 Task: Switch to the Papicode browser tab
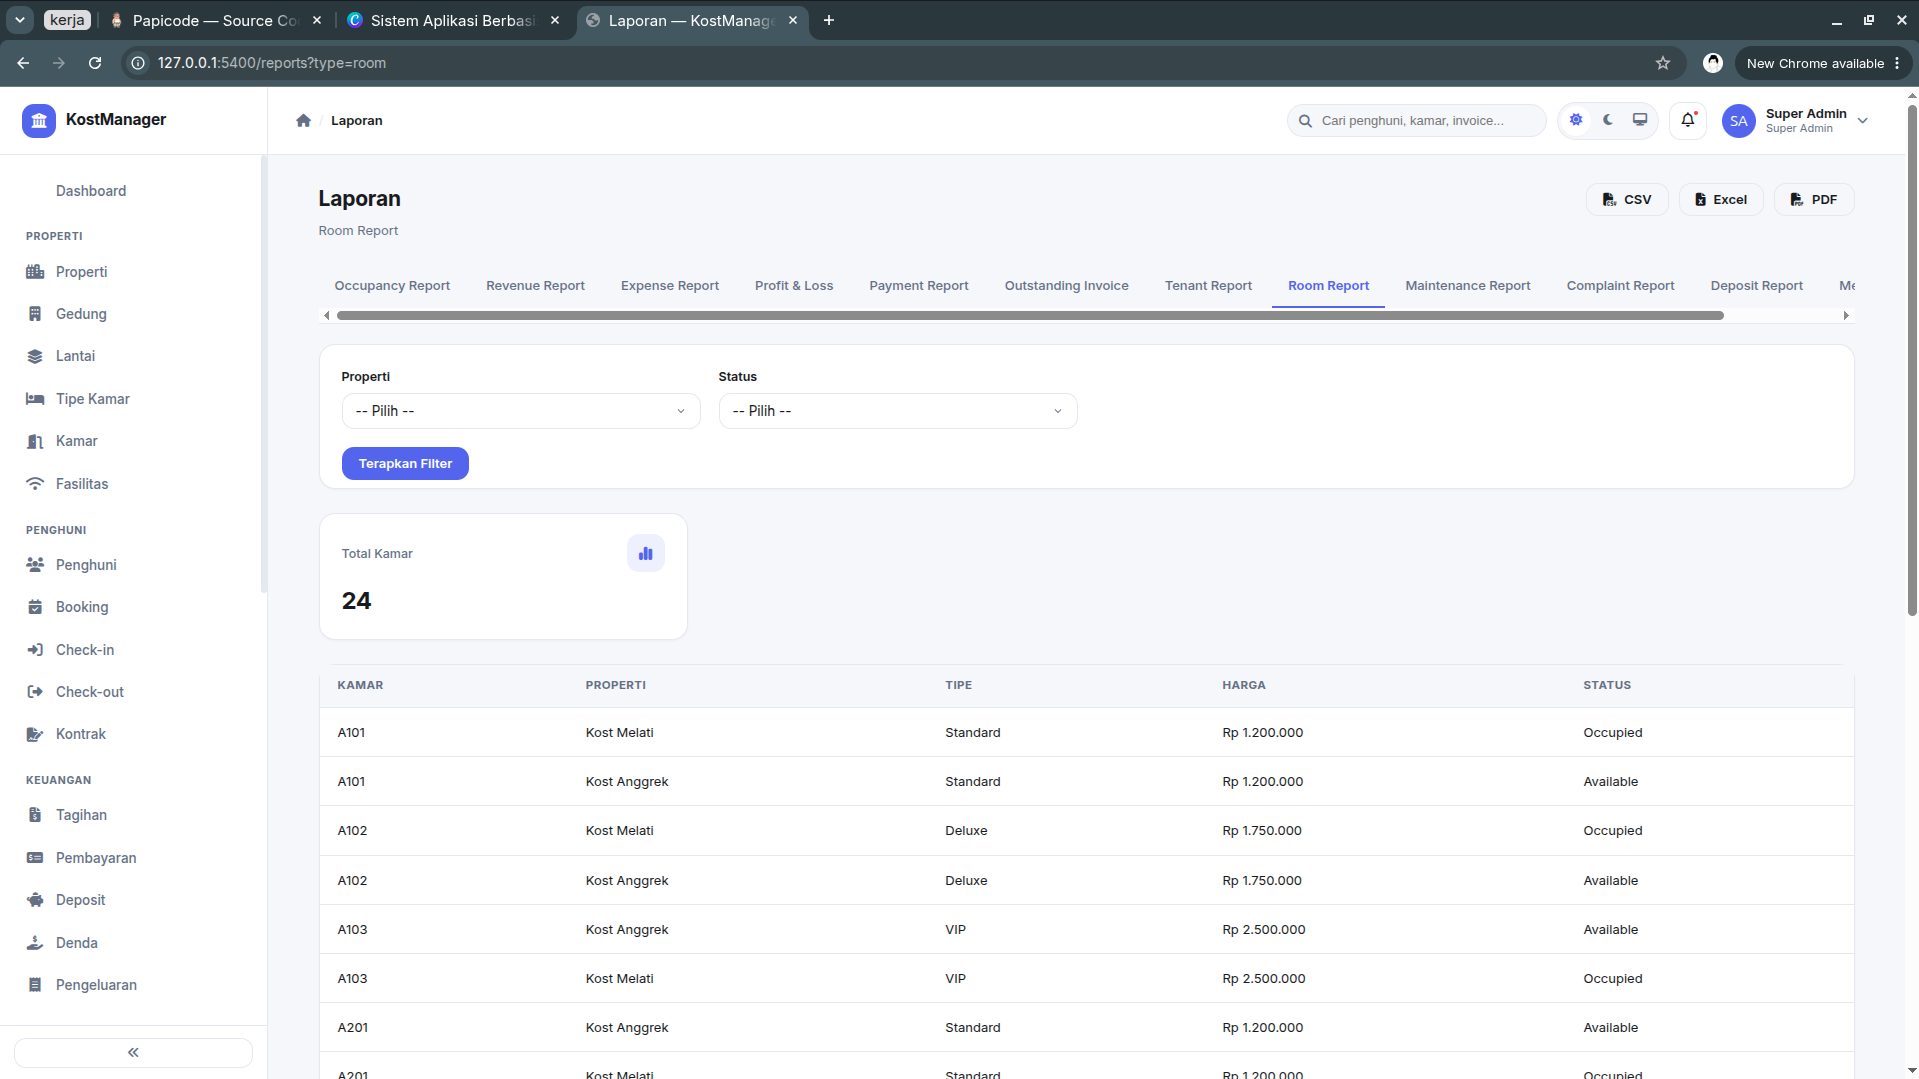pyautogui.click(x=215, y=20)
